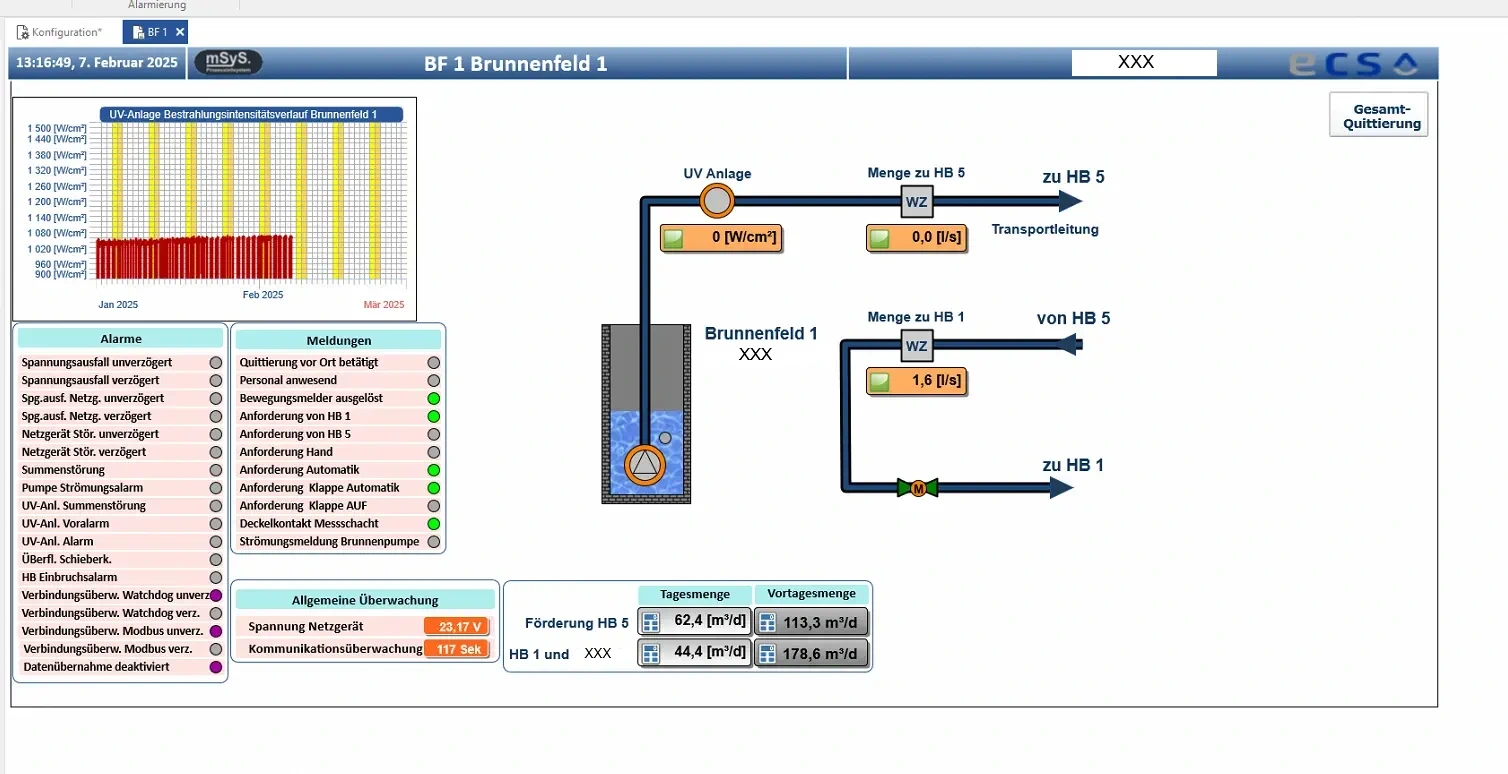
Task: Click the WZ meter for Menge zu HB 1
Action: pyautogui.click(x=916, y=346)
